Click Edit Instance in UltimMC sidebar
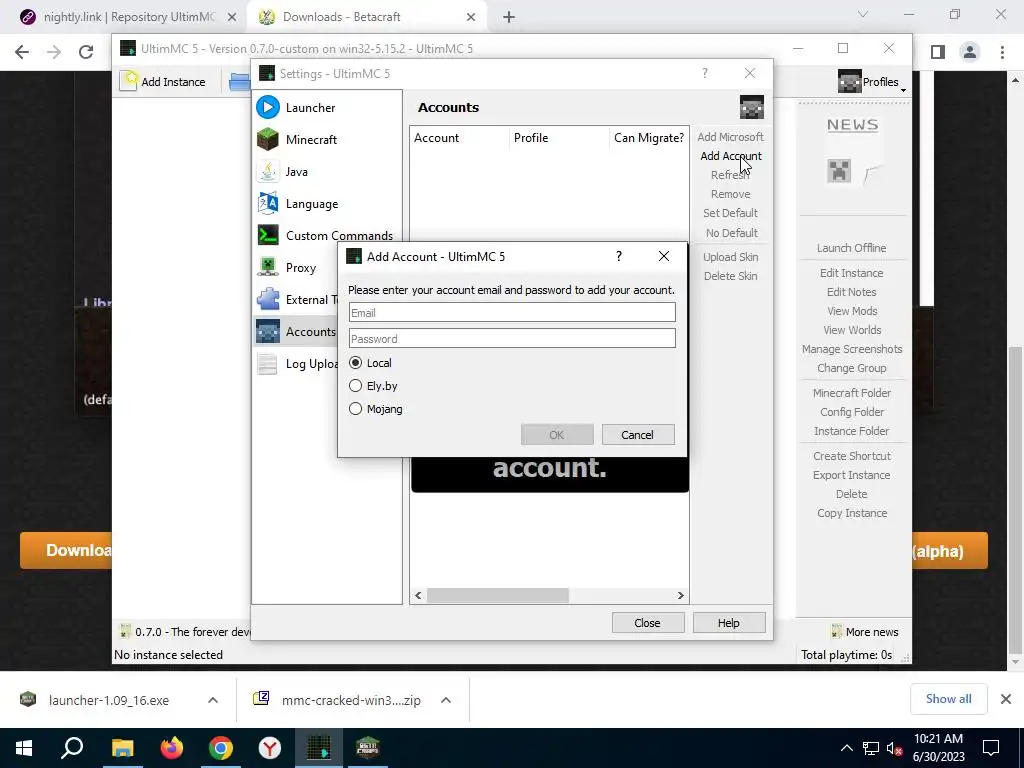The image size is (1024, 768). tap(852, 273)
